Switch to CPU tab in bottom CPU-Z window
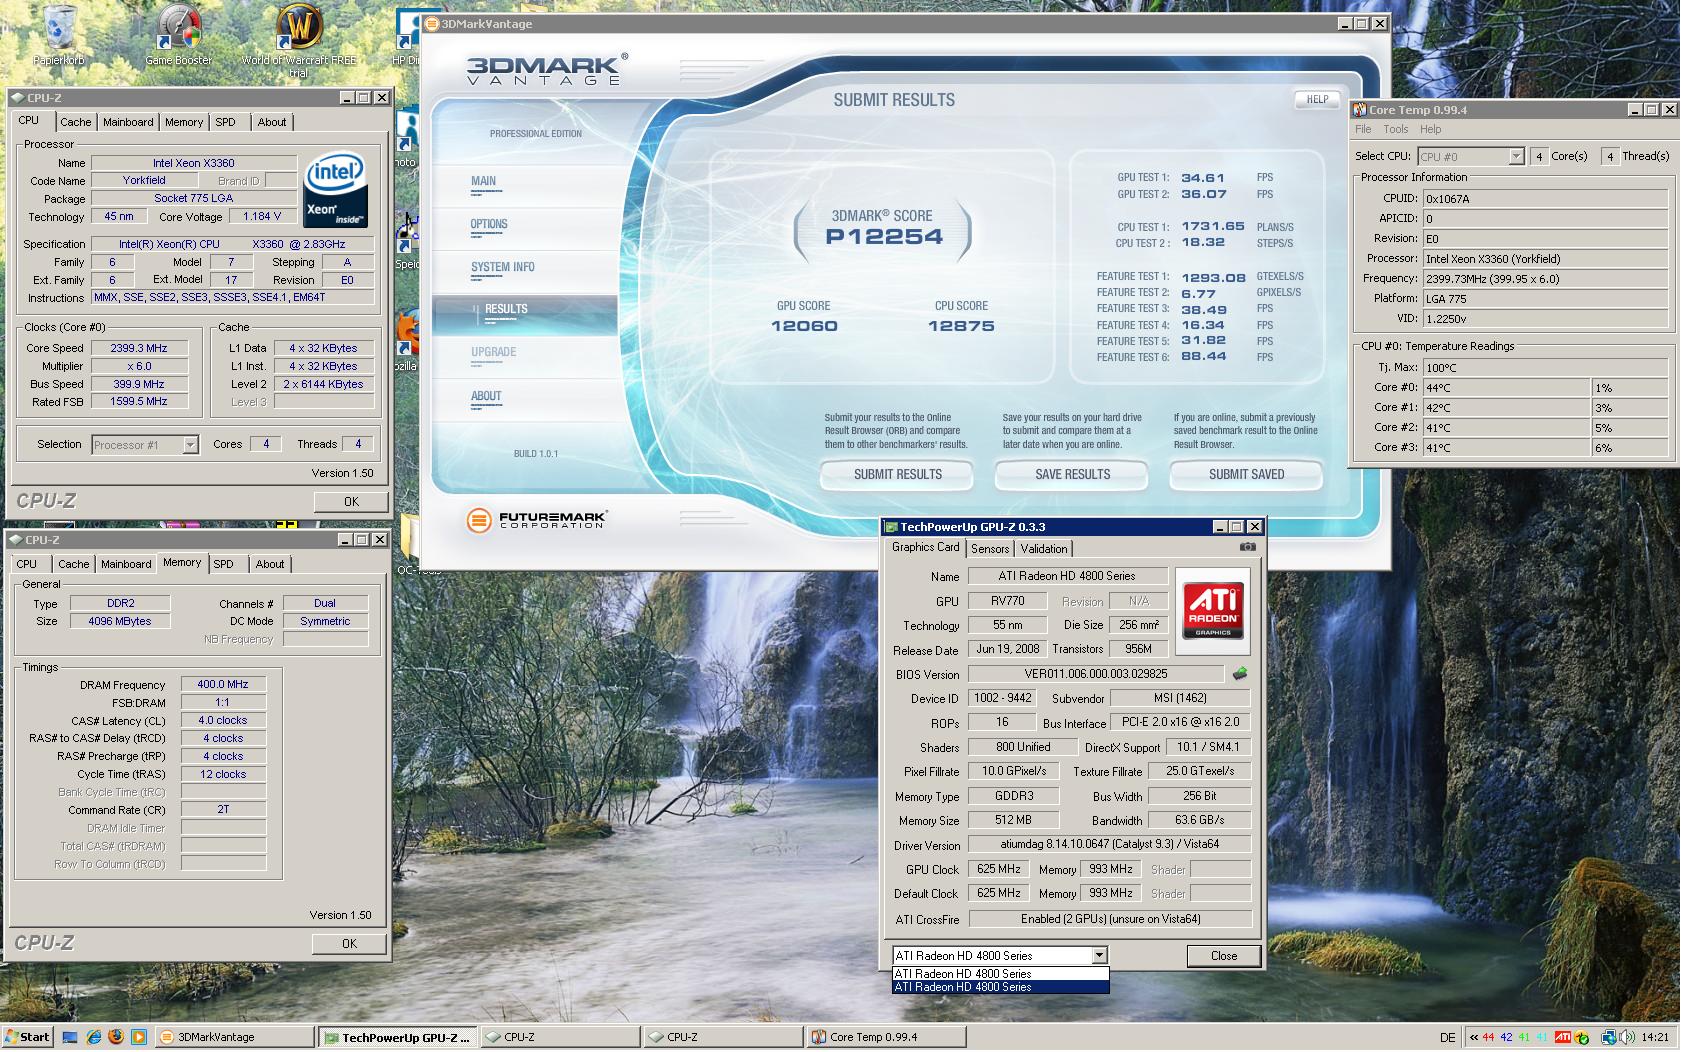 tap(27, 564)
